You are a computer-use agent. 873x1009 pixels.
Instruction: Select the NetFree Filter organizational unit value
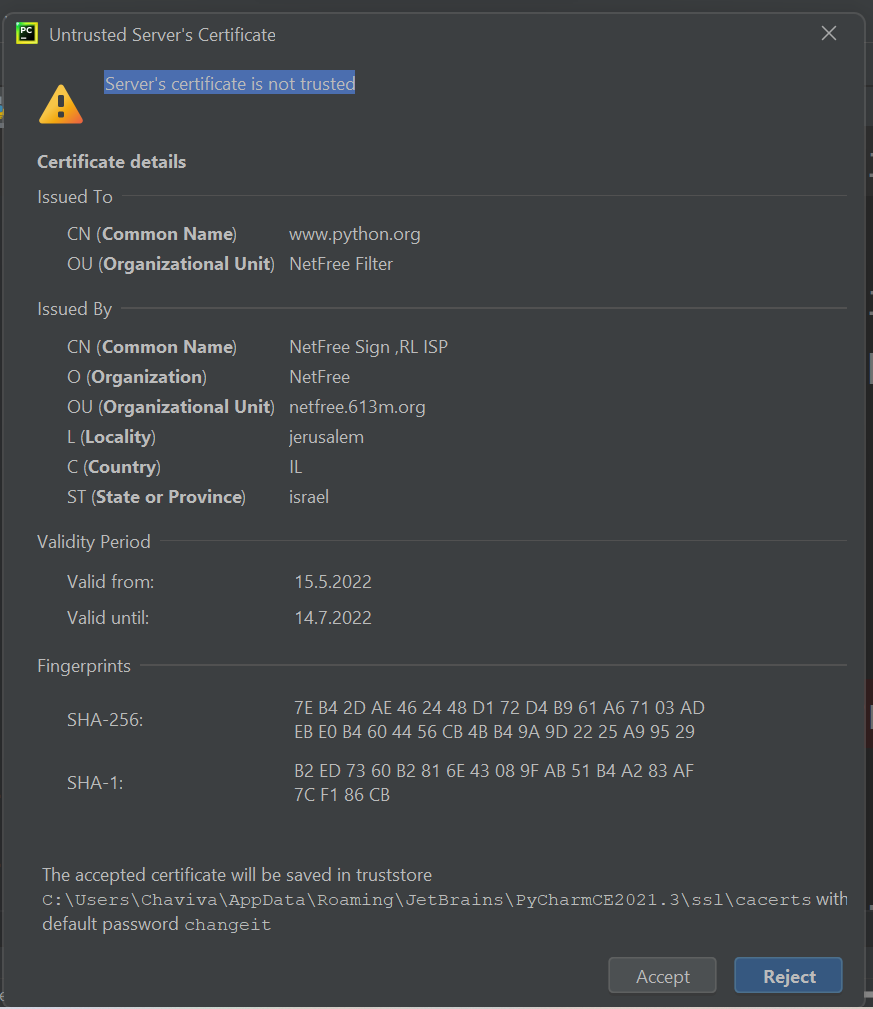point(341,264)
